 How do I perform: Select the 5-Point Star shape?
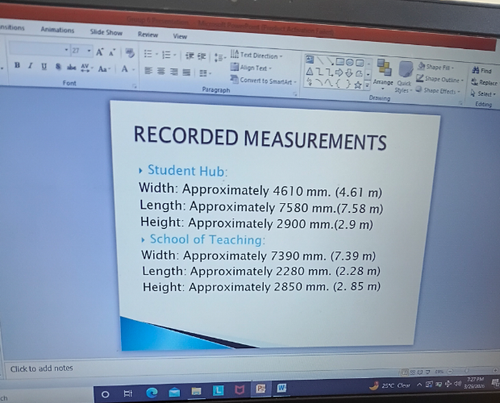point(358,85)
